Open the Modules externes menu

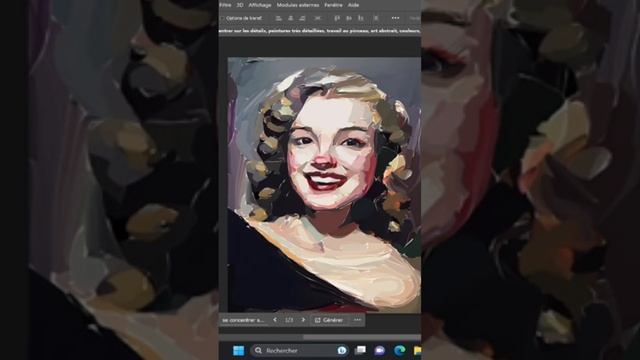point(298,5)
